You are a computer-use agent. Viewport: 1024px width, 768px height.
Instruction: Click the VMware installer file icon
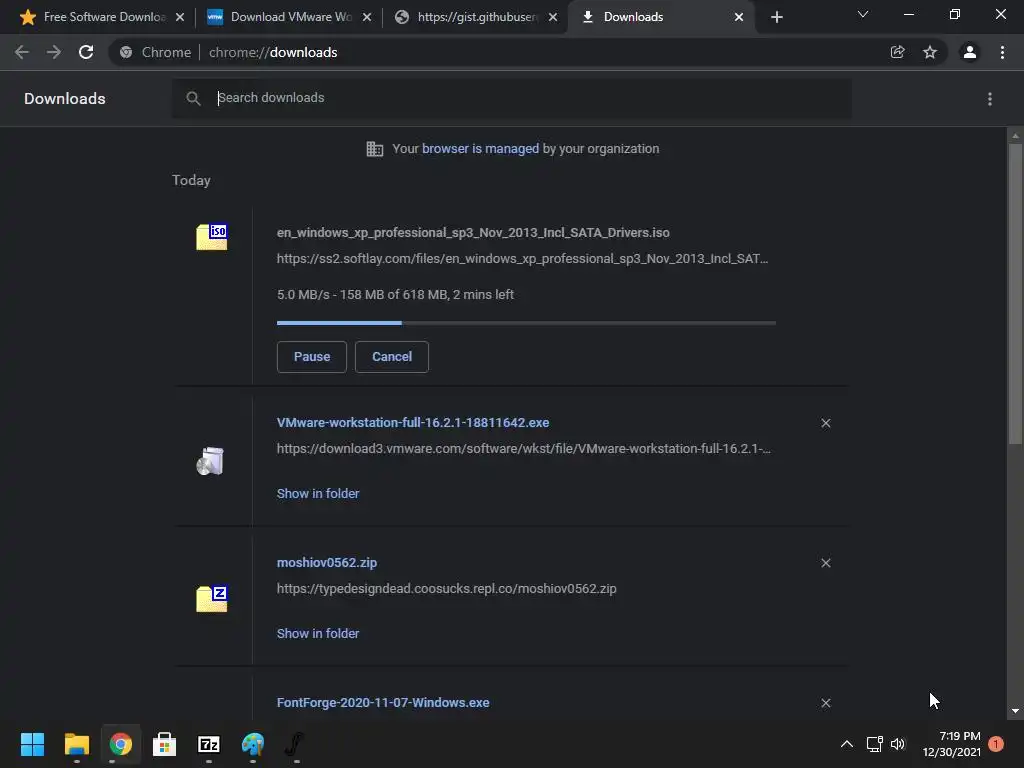tap(210, 461)
